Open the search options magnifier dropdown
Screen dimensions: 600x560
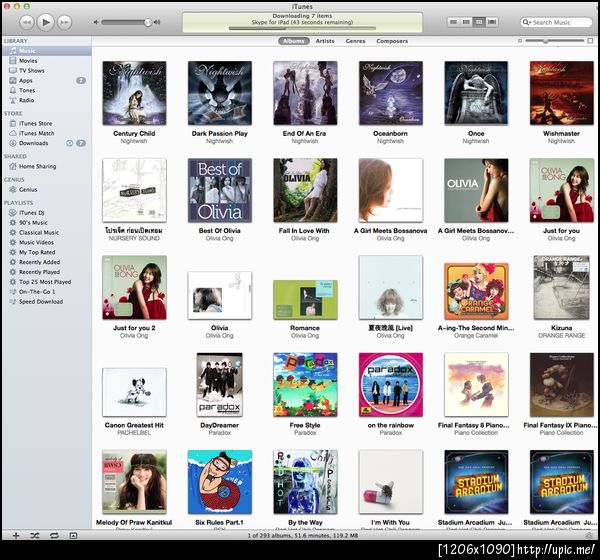[527, 22]
